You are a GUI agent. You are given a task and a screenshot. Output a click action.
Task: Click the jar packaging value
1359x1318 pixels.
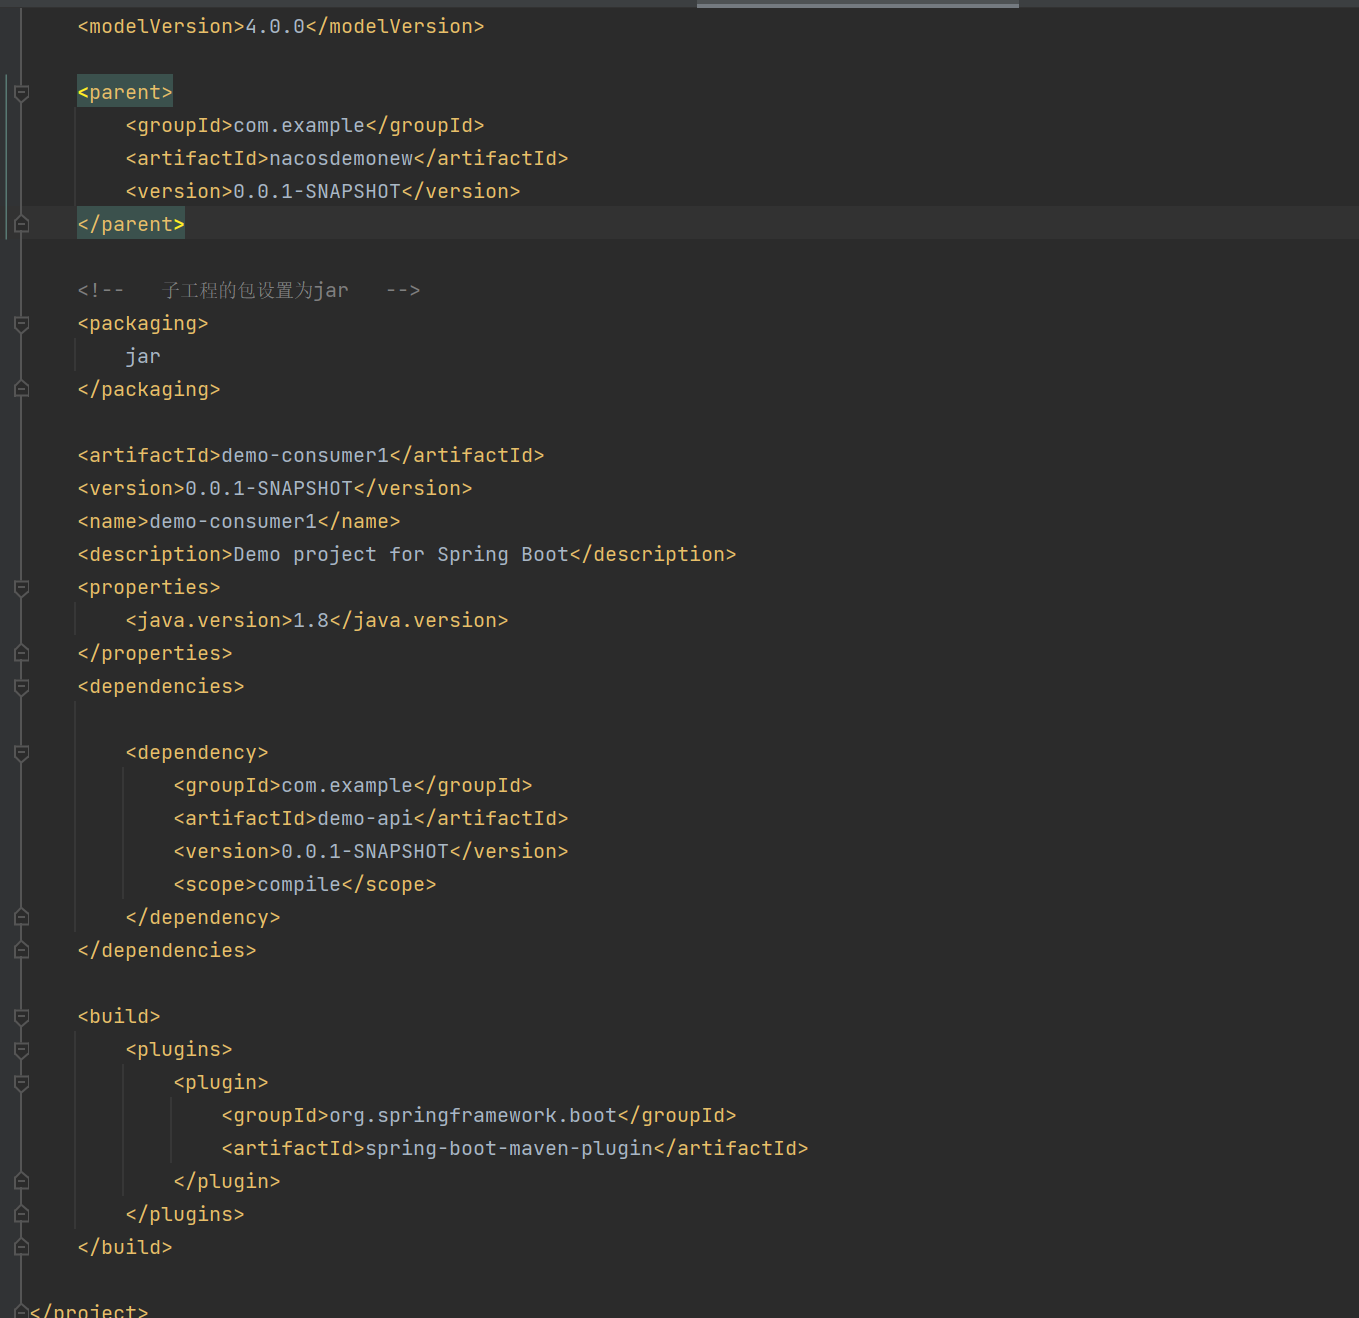tap(143, 357)
